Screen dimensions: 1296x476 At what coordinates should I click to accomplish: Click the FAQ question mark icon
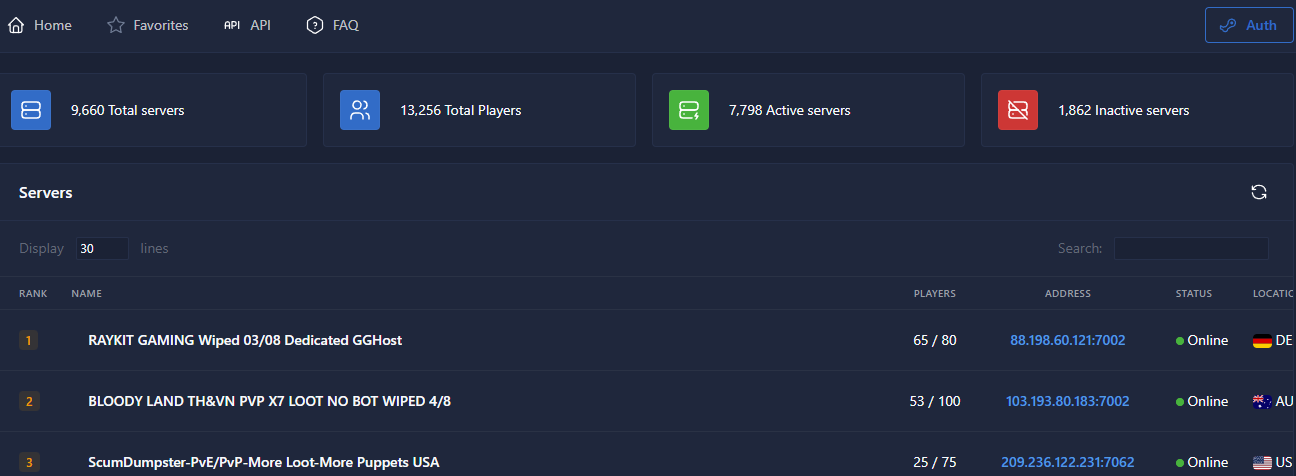click(x=315, y=25)
